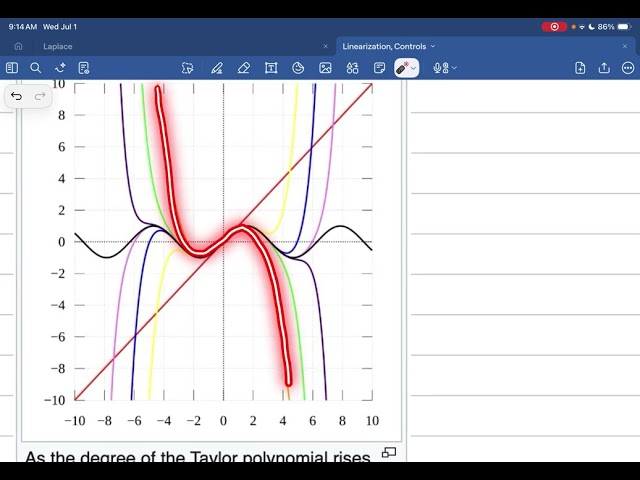This screenshot has height=480, width=640.
Task: Open the audio recording microphone tool
Action: 440,68
